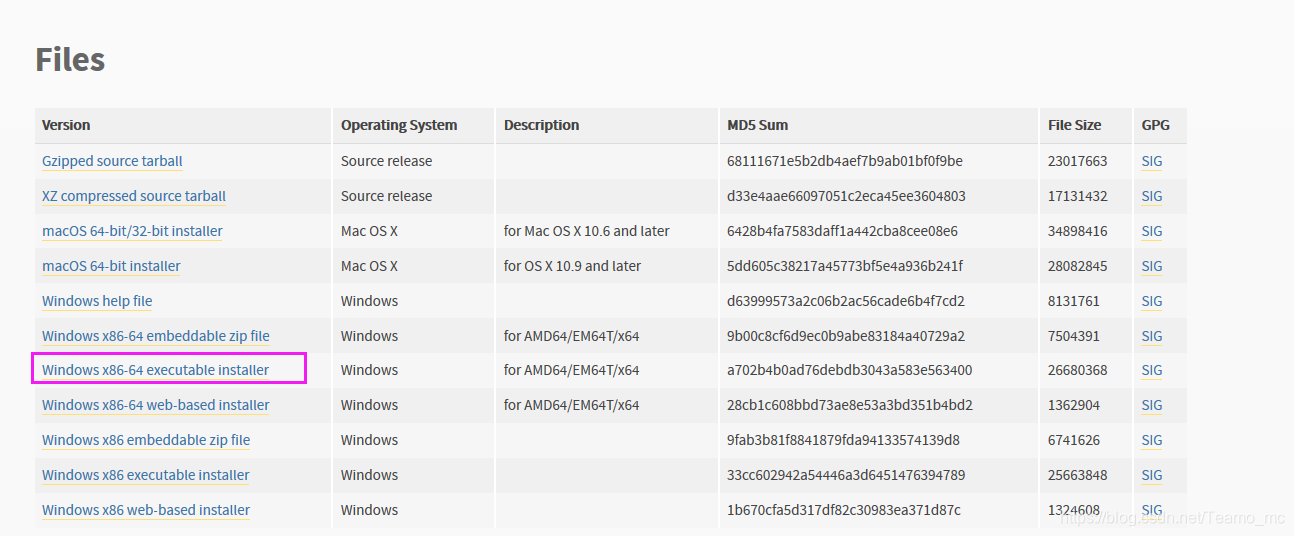Screen dimensions: 1294x536
Task: Open SIG link for Gzipped source tarball
Action: [1152, 161]
